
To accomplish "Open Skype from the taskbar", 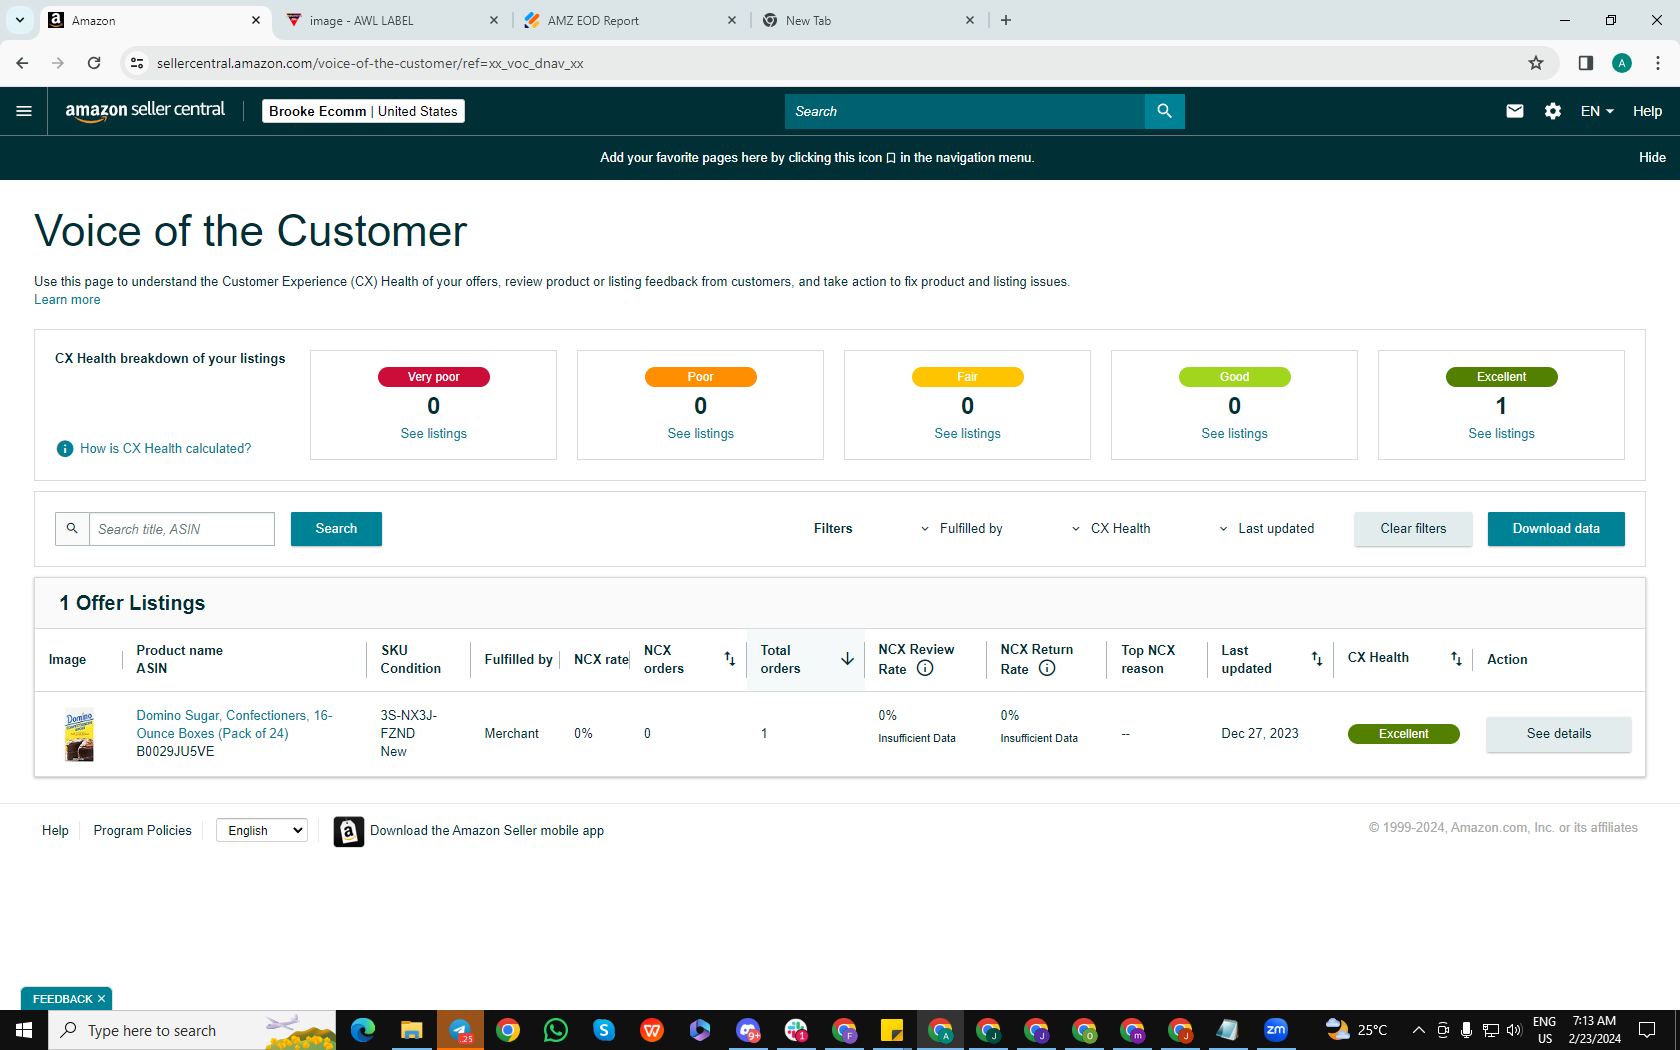I will pyautogui.click(x=604, y=1030).
